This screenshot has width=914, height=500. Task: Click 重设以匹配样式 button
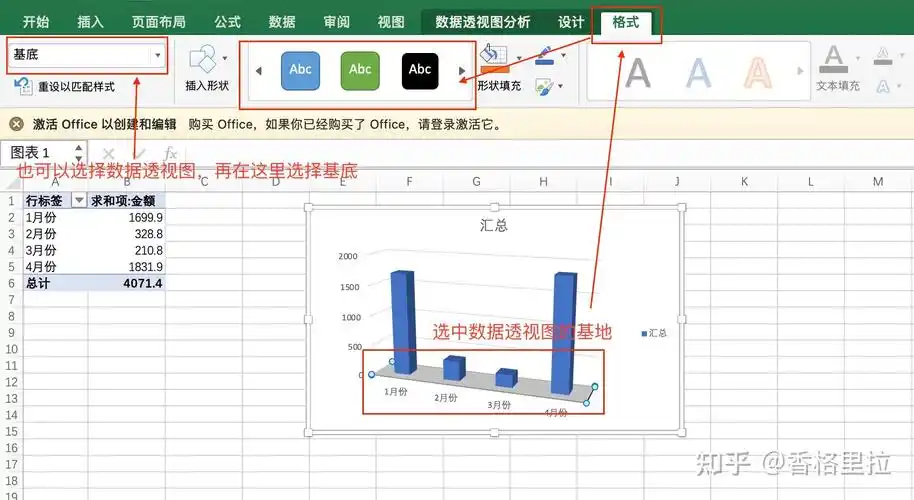click(x=64, y=86)
